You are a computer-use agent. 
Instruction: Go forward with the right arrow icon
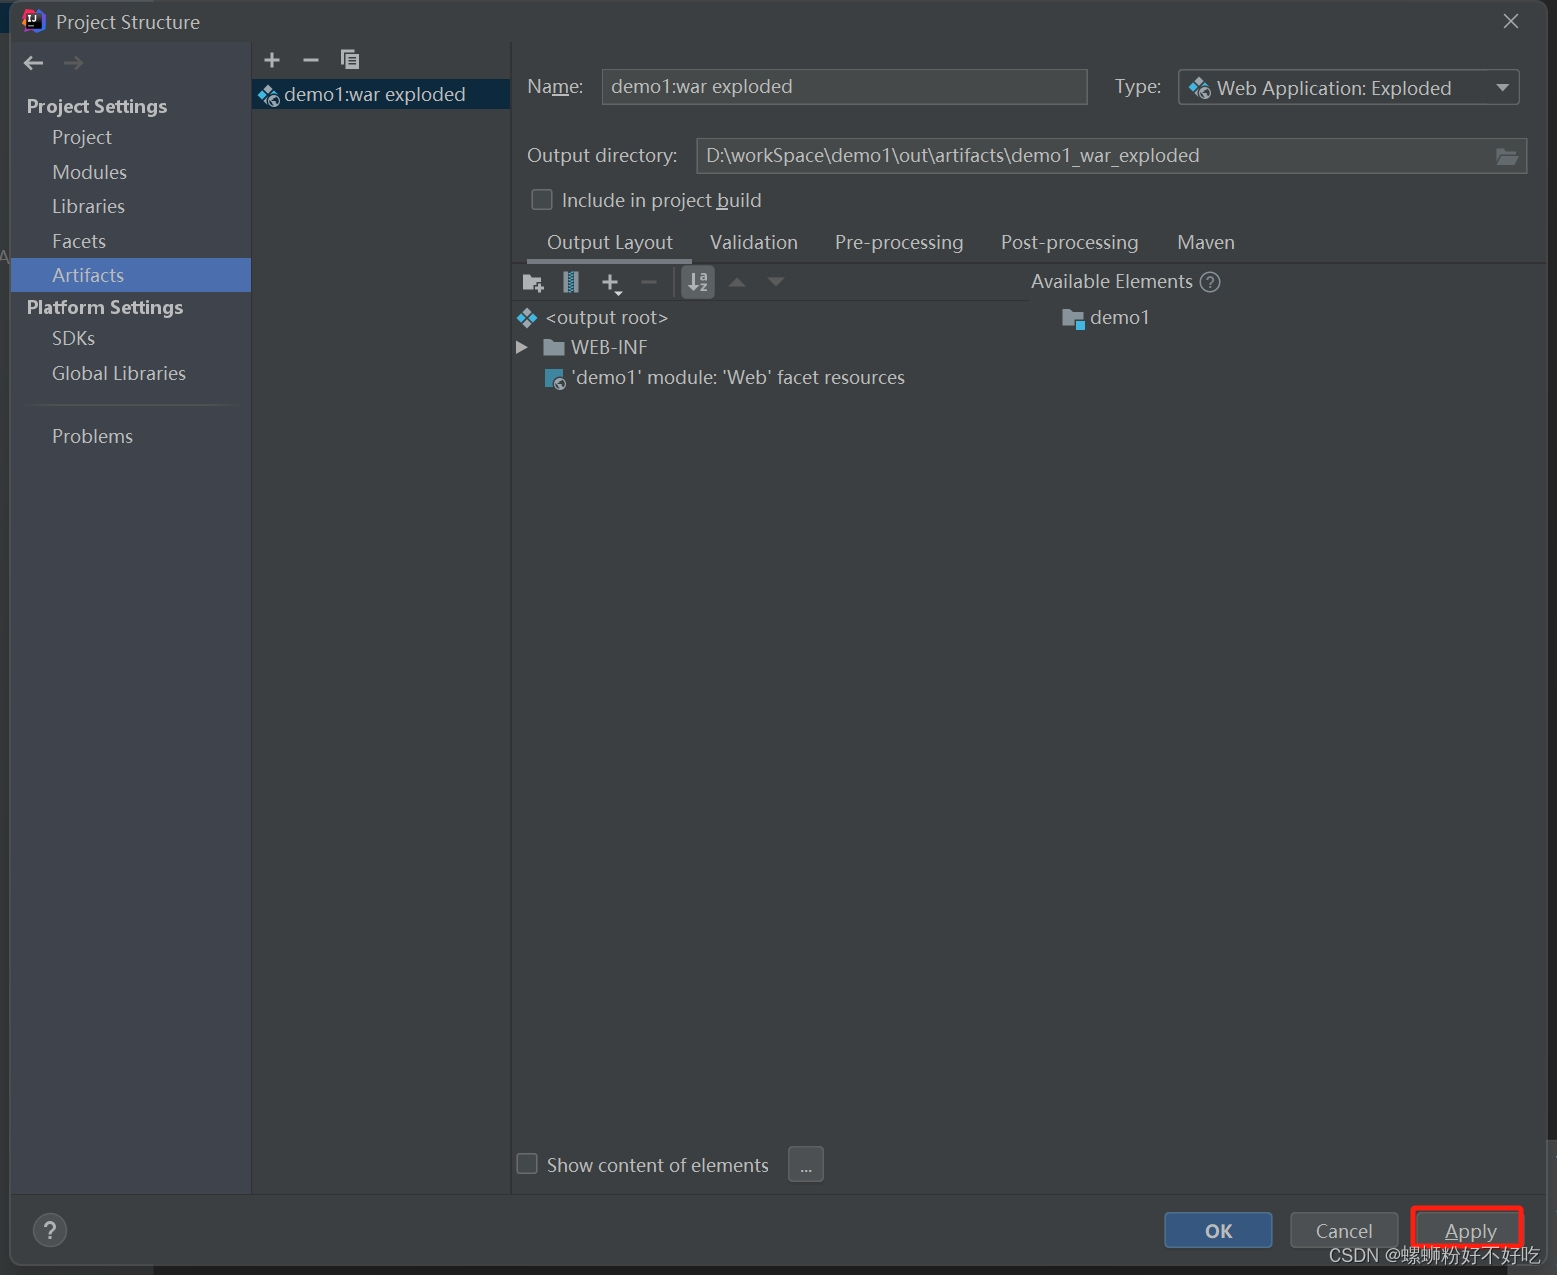(x=73, y=63)
